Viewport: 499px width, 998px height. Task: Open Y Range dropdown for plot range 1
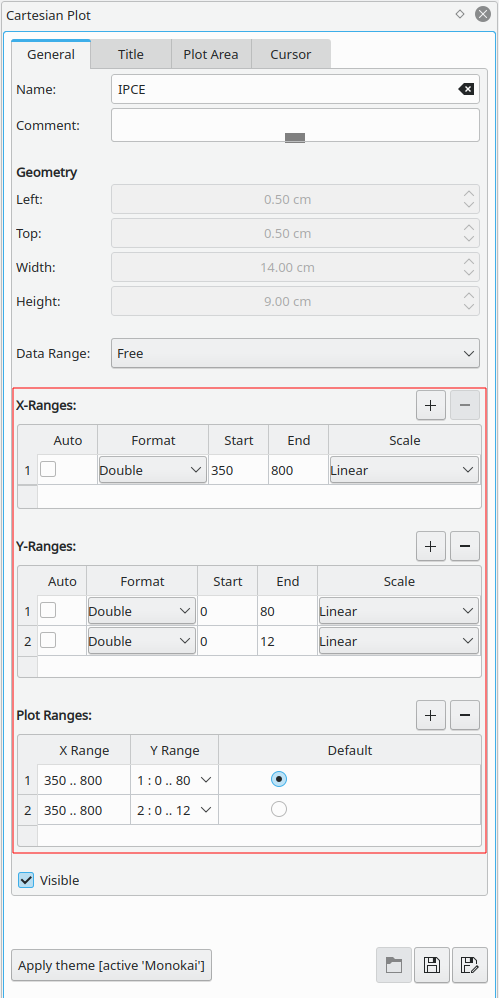point(174,780)
